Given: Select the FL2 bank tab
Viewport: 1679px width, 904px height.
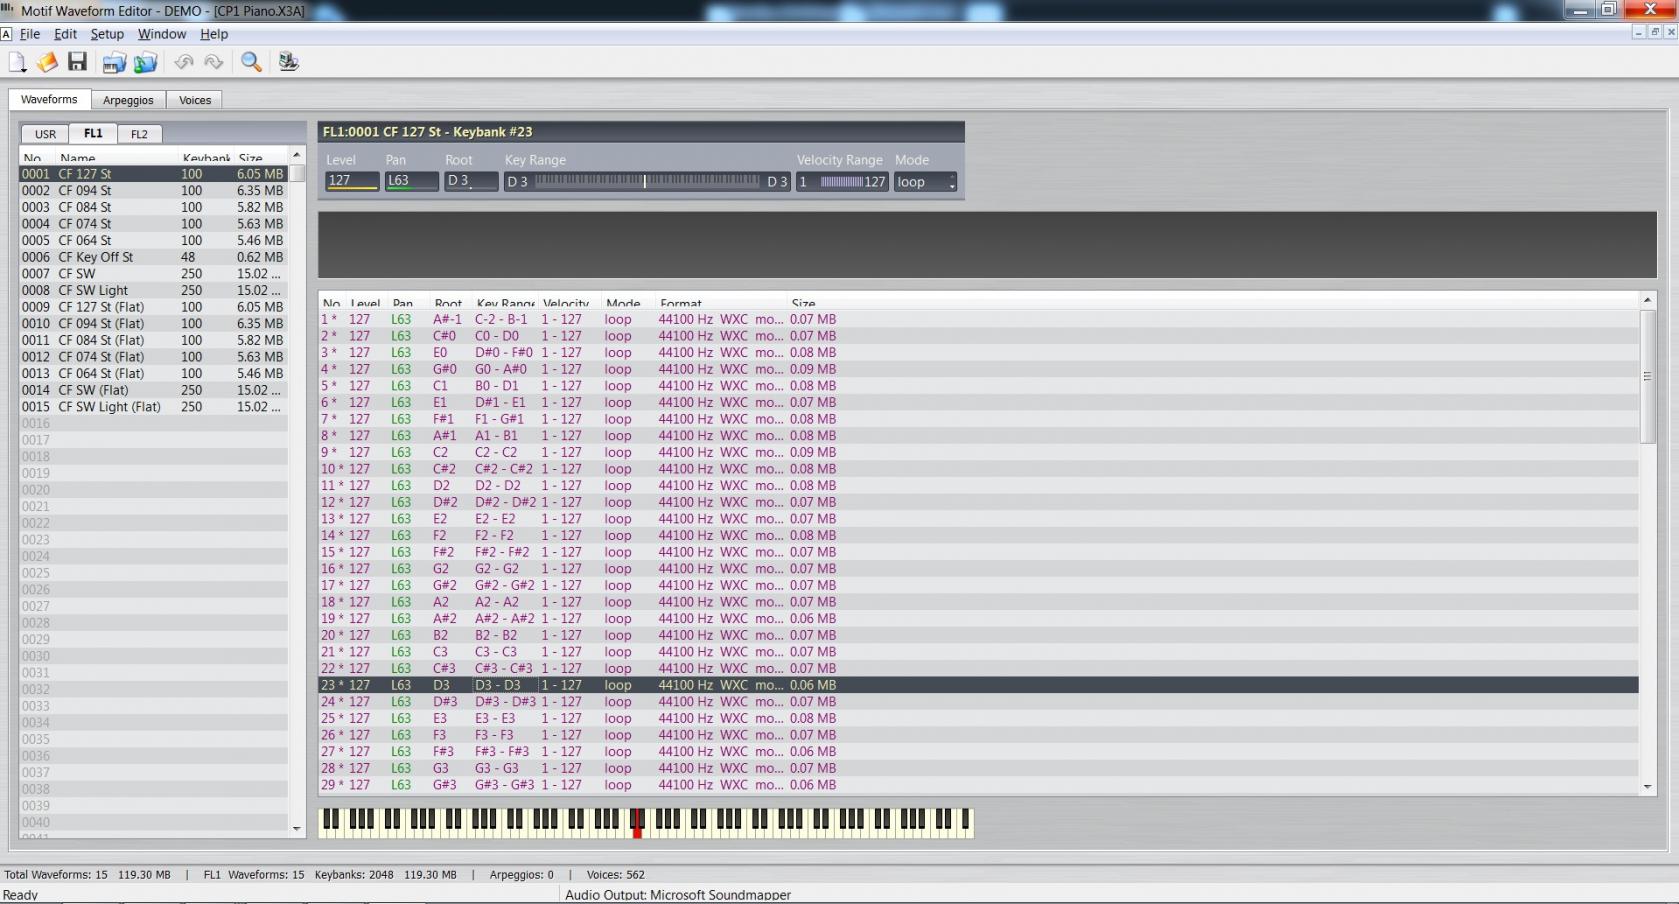Looking at the screenshot, I should click(139, 134).
